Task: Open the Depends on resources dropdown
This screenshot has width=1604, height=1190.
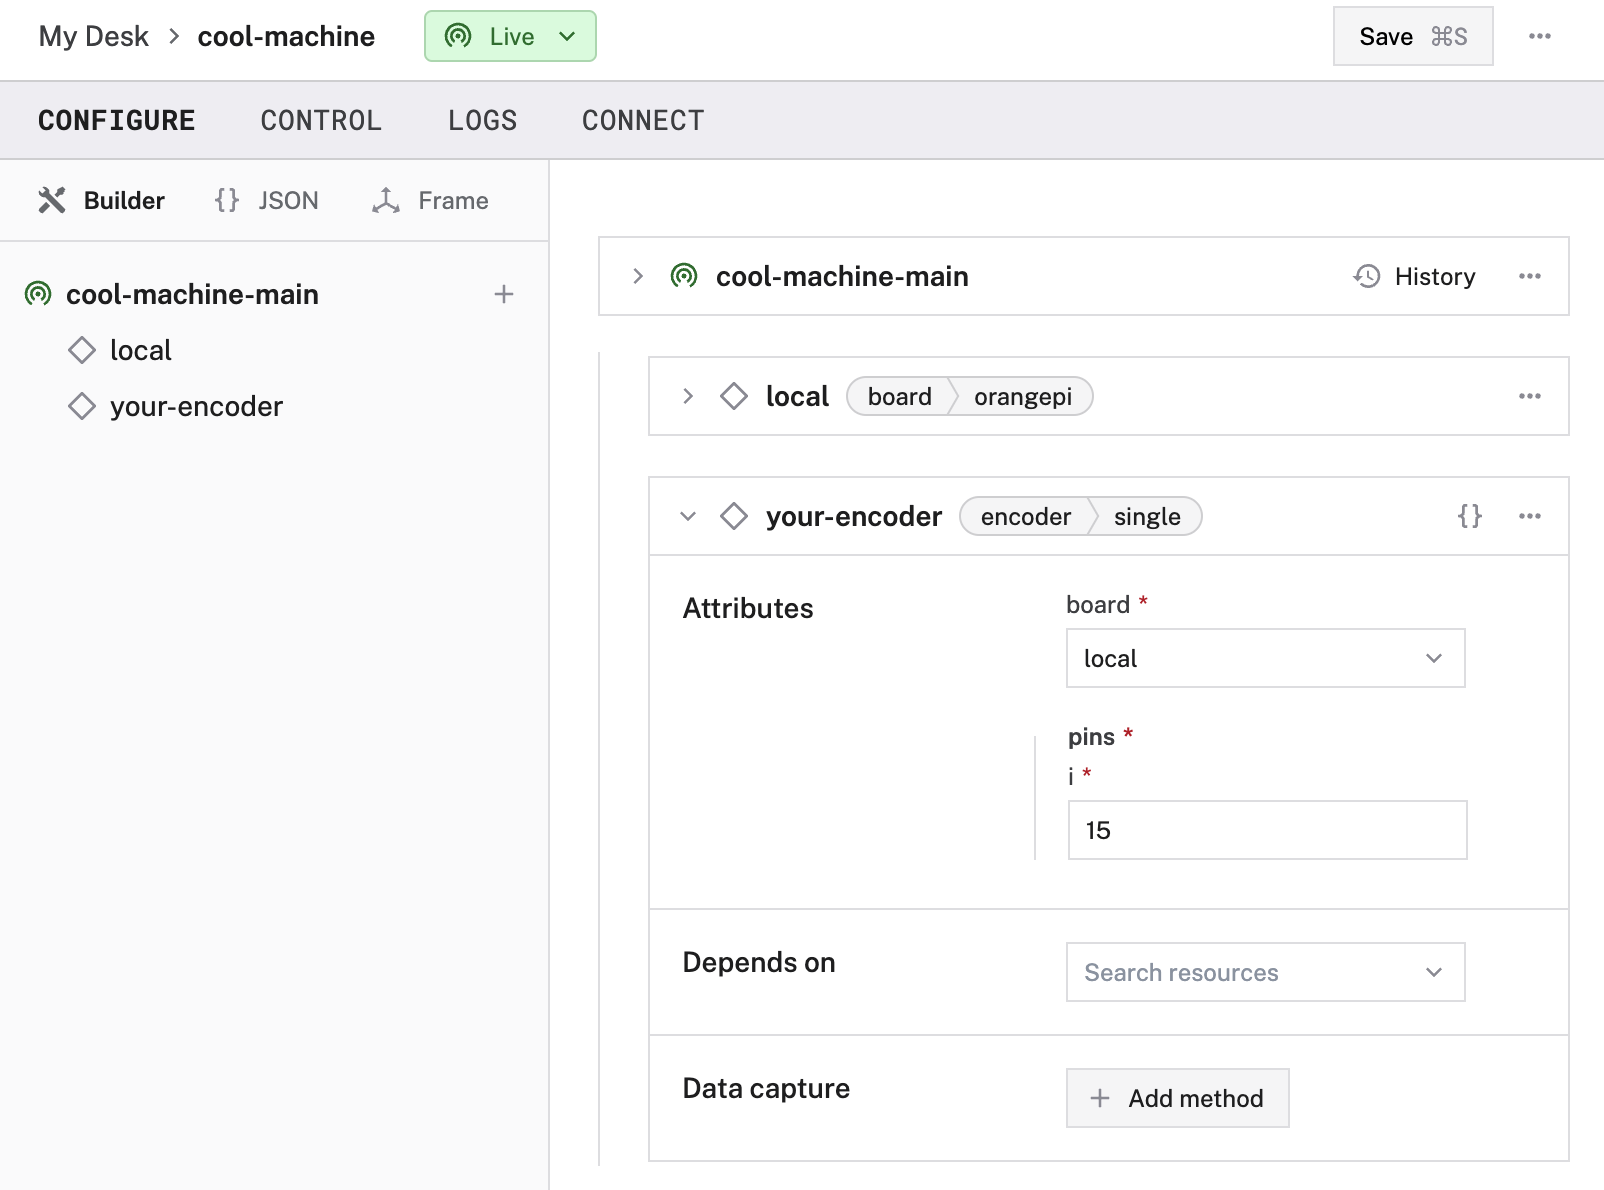Action: (x=1264, y=971)
